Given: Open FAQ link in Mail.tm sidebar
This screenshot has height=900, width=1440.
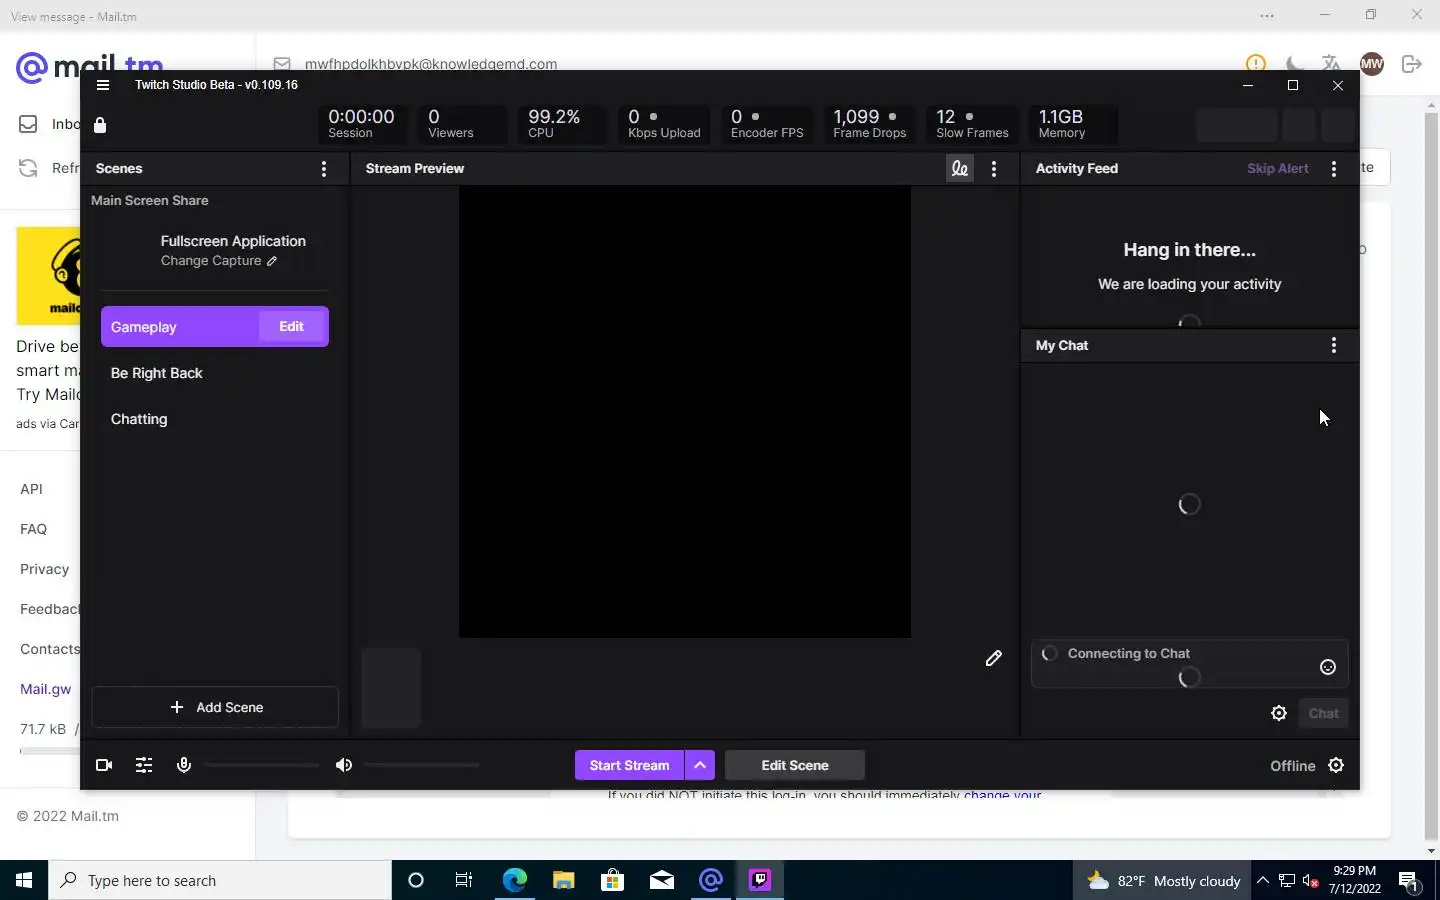Looking at the screenshot, I should coord(33,529).
